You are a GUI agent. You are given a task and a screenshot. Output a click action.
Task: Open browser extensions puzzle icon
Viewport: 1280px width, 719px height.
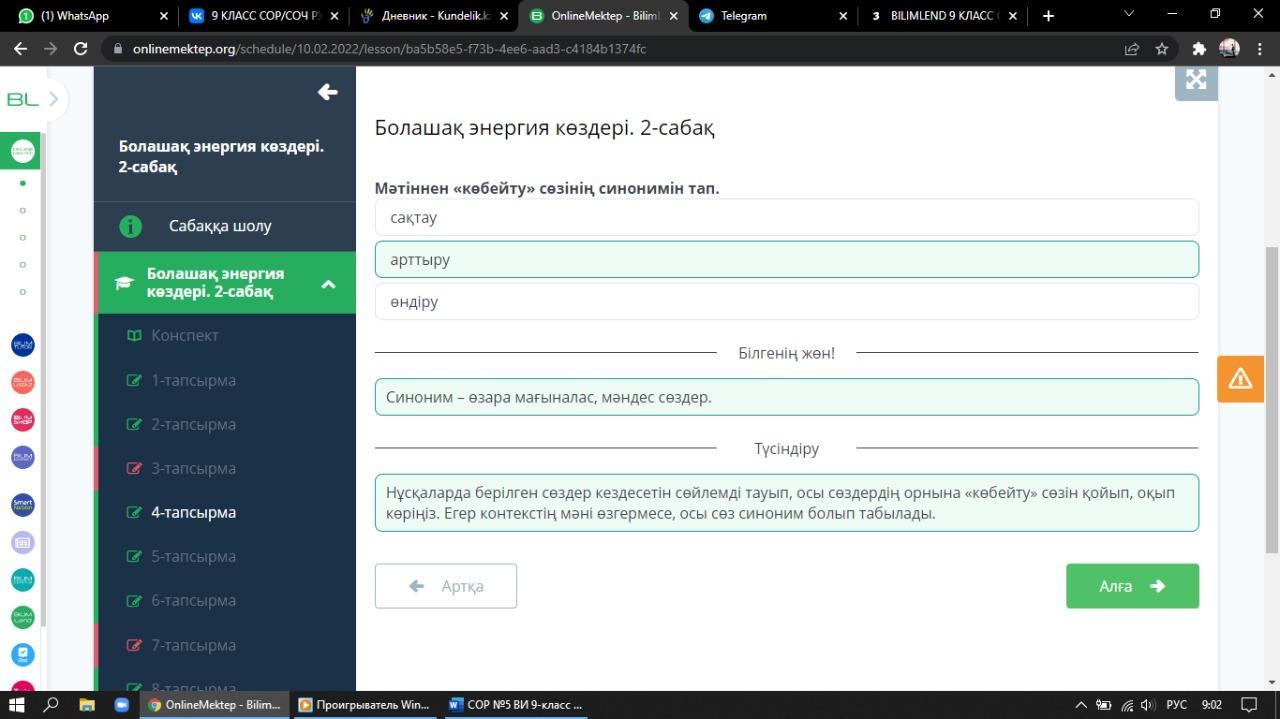[1199, 48]
